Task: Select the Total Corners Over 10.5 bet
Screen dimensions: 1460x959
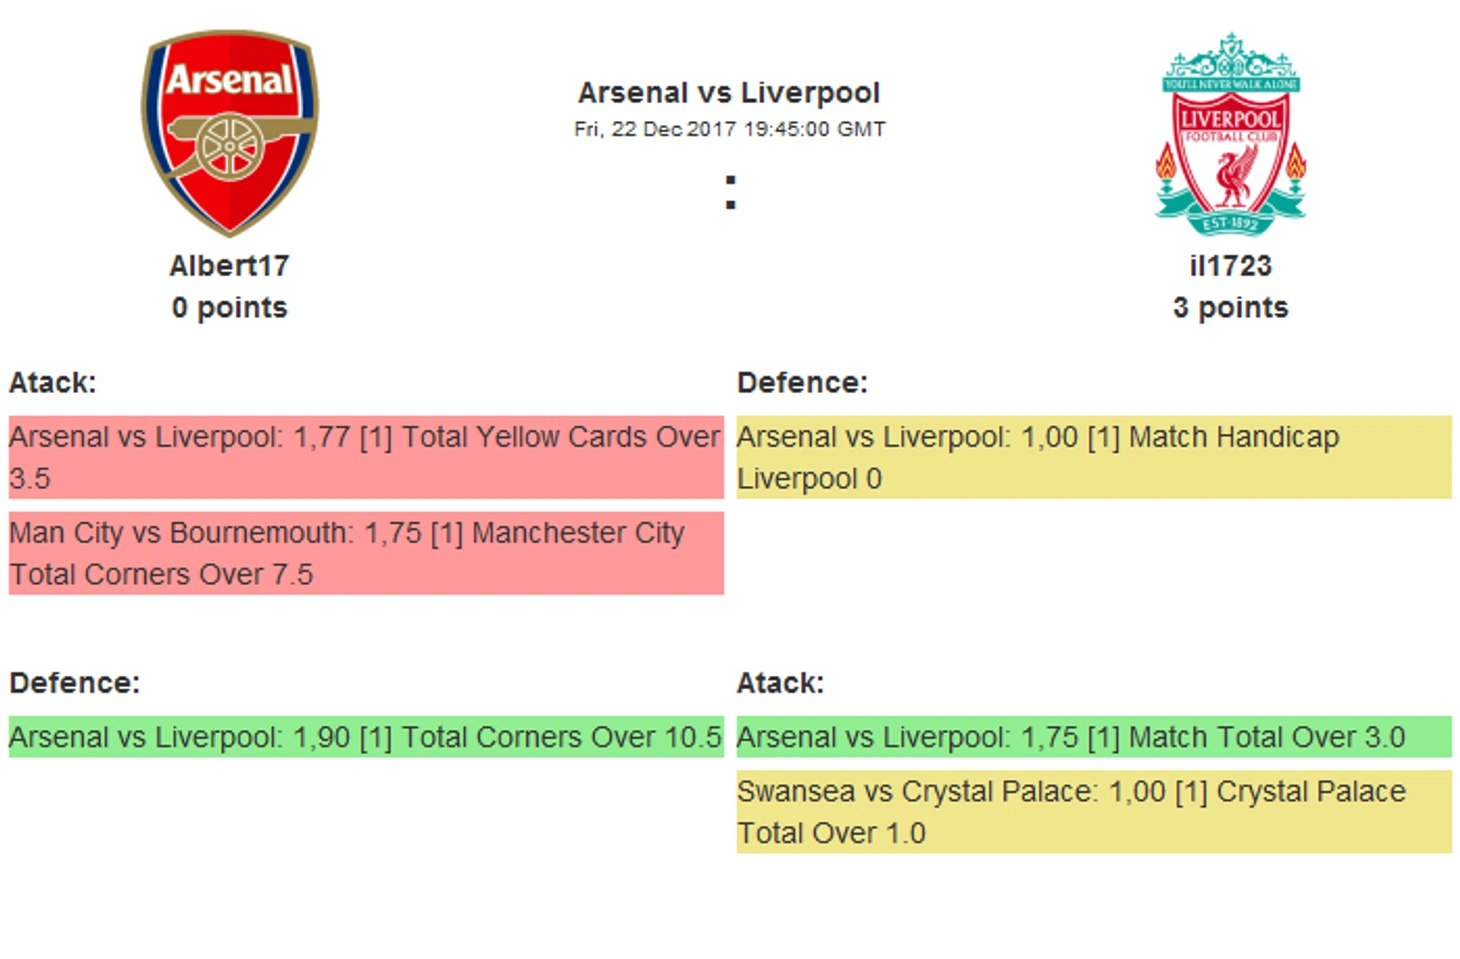Action: [366, 737]
